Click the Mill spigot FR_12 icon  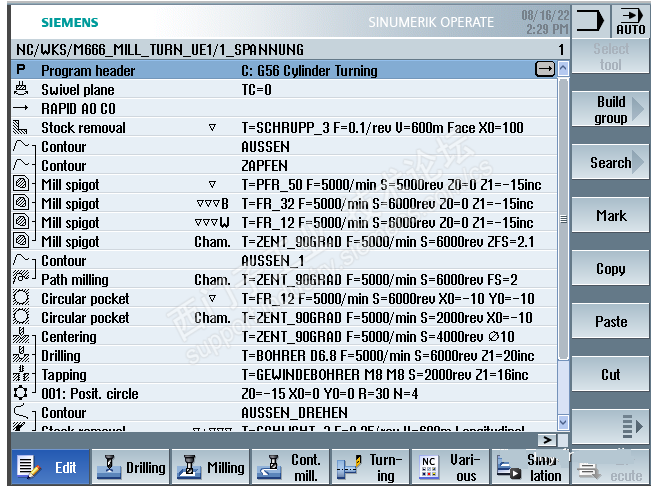pos(21,222)
